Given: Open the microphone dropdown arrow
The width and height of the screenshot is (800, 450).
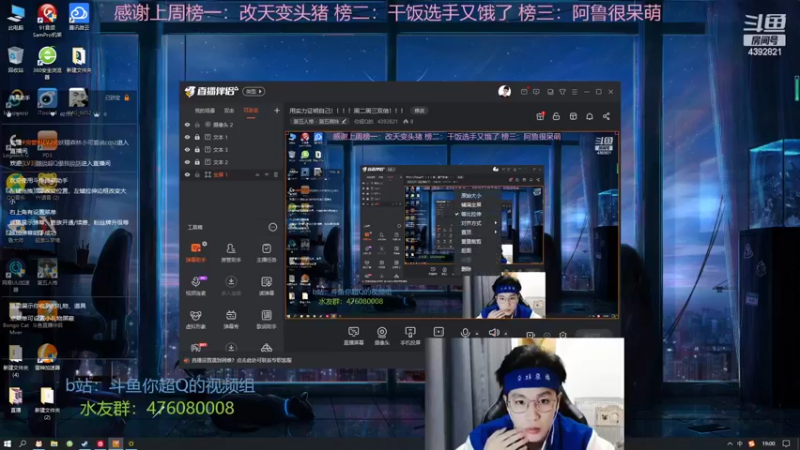Looking at the screenshot, I should 477,334.
